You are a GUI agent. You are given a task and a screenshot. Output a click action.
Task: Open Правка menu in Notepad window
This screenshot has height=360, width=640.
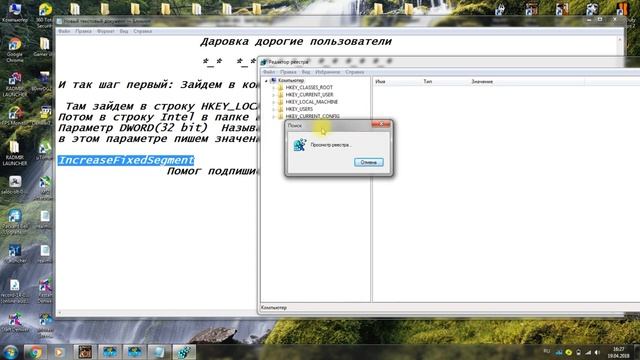click(x=83, y=31)
